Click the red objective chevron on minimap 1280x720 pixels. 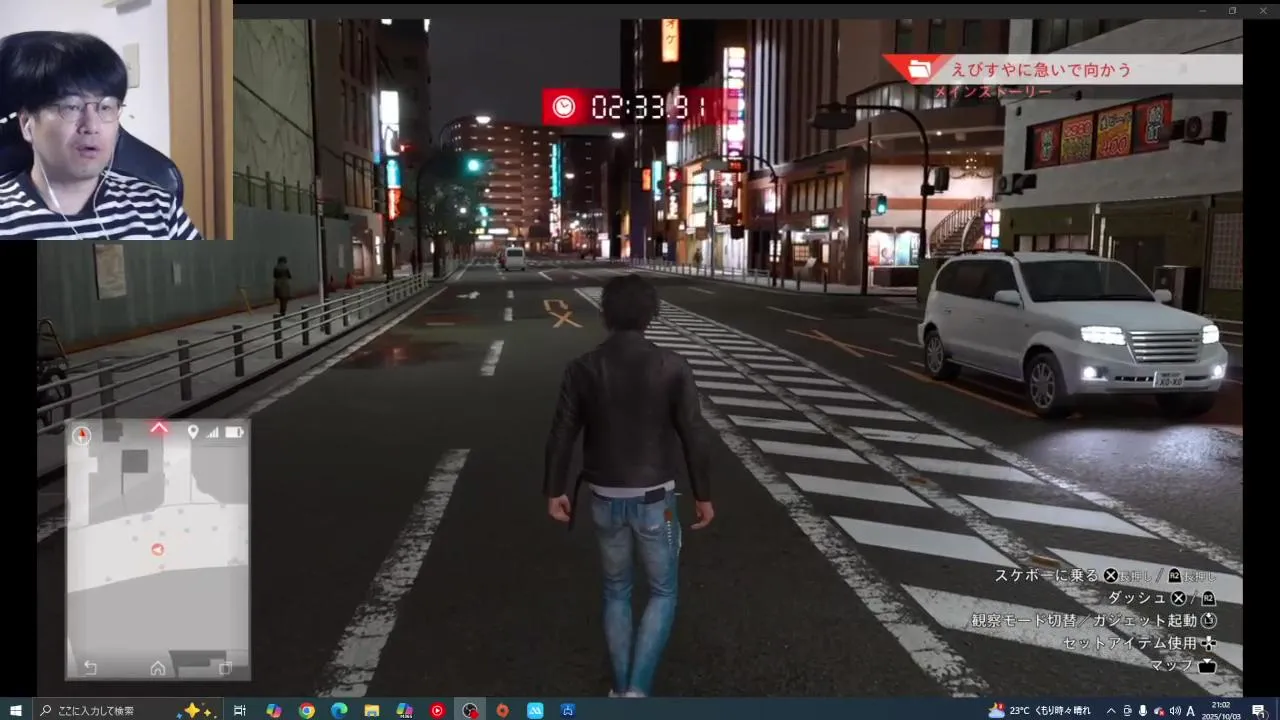159,428
